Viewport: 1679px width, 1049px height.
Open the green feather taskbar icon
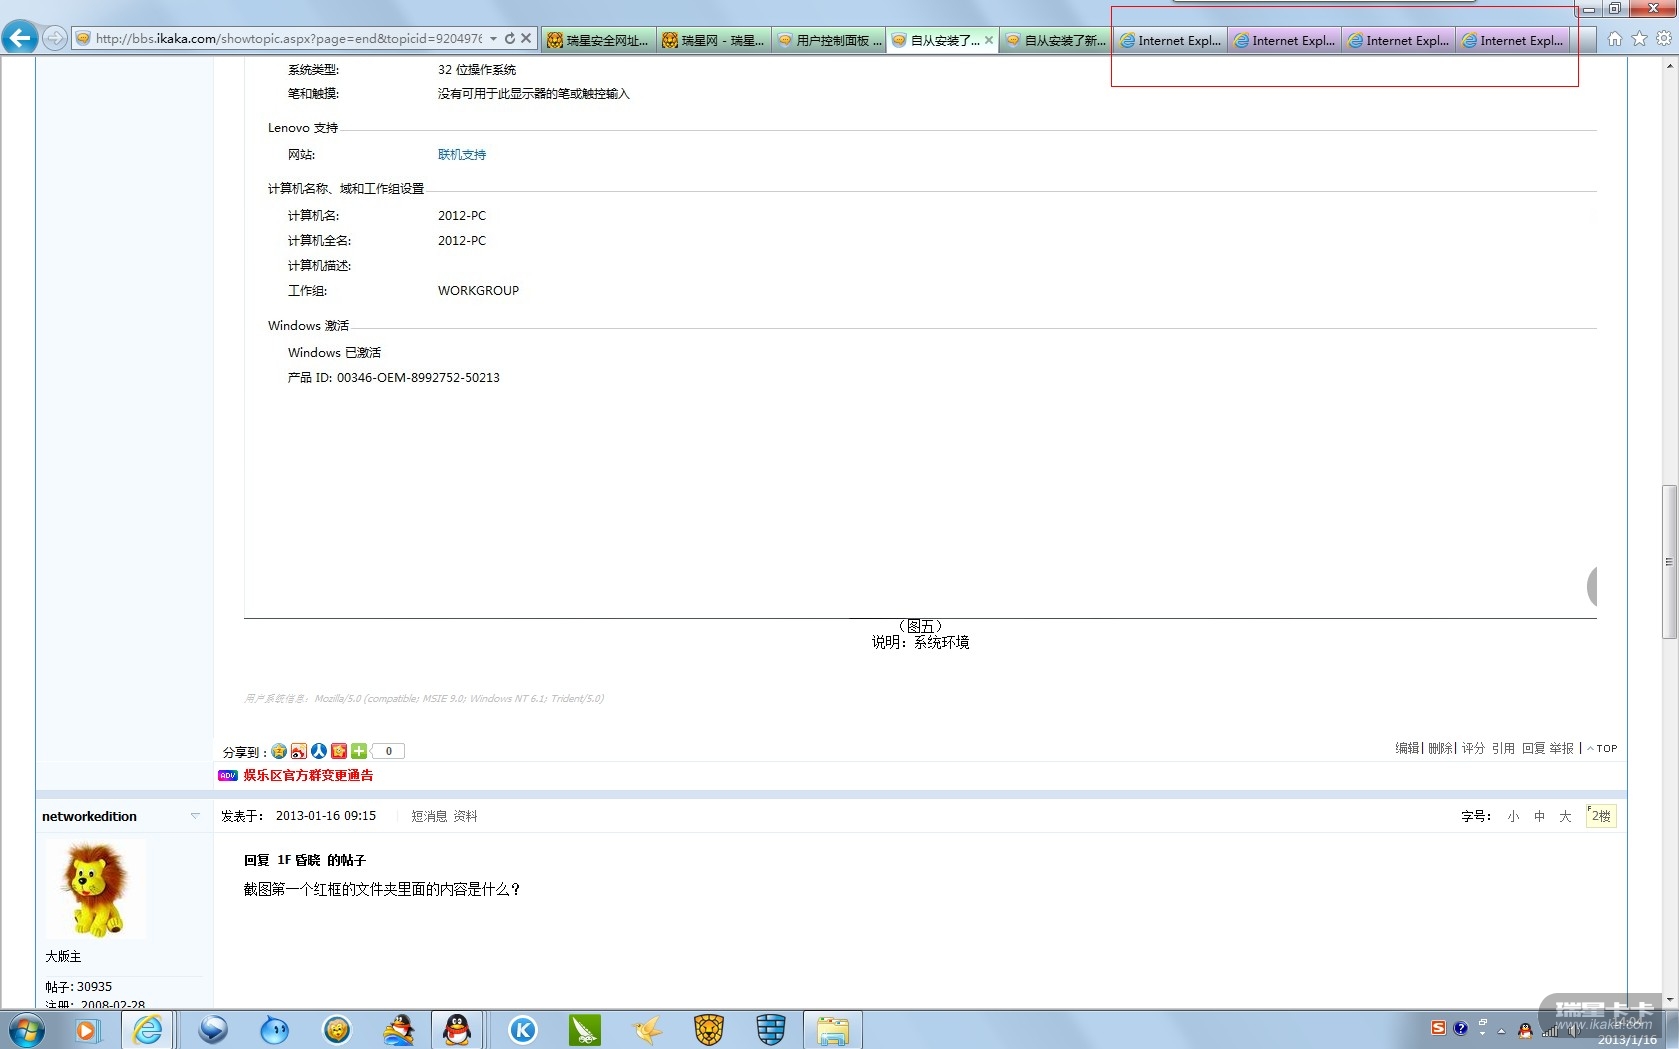click(585, 1030)
